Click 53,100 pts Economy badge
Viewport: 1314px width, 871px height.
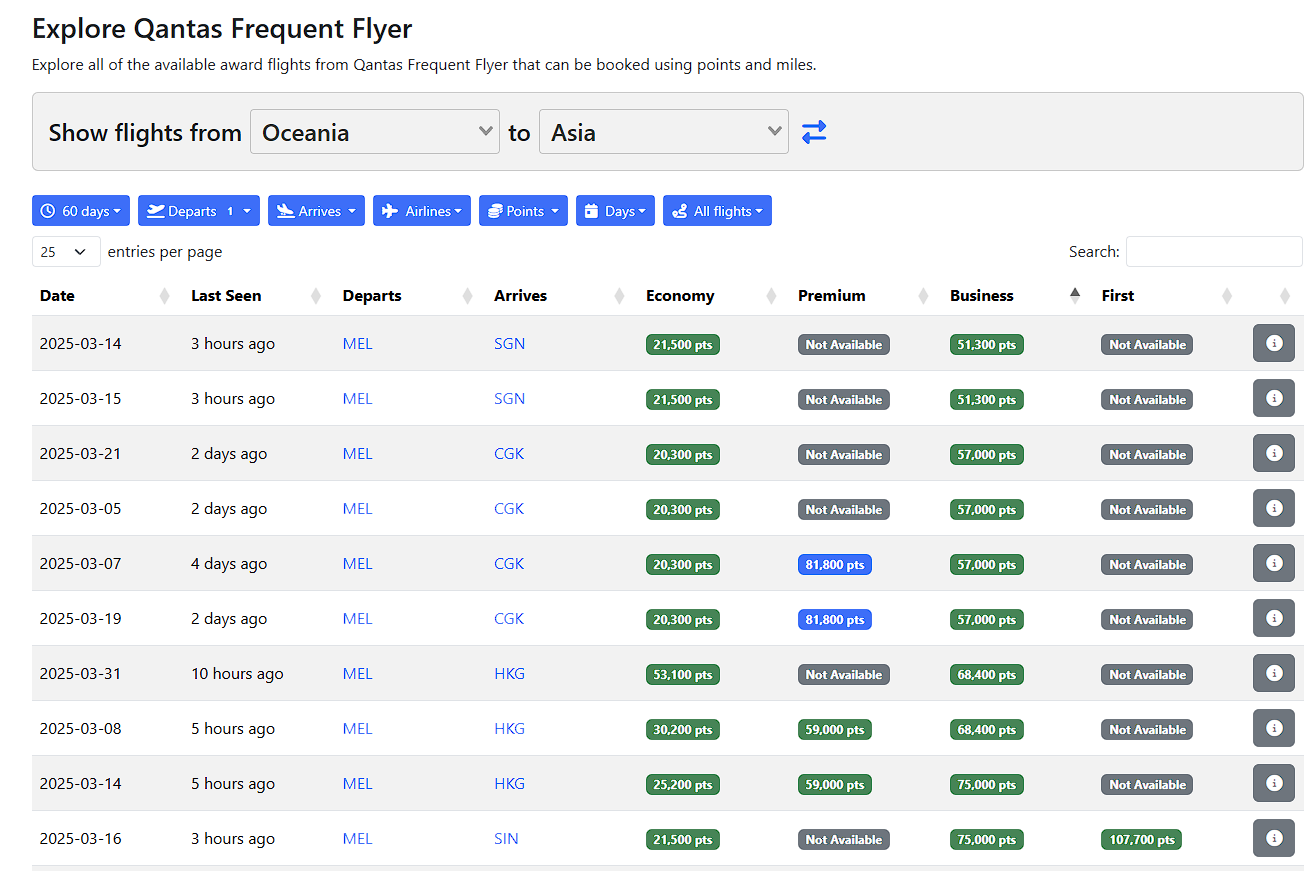[683, 675]
